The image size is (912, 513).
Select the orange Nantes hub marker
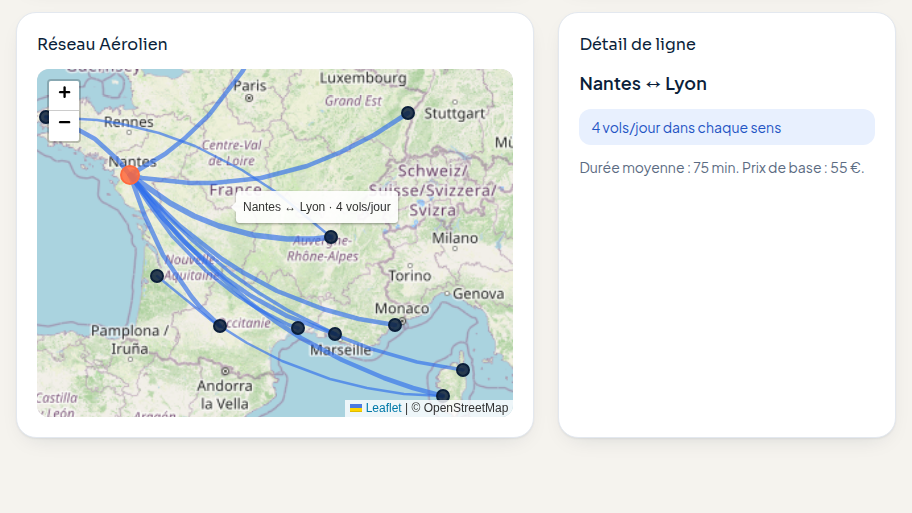[x=130, y=175]
